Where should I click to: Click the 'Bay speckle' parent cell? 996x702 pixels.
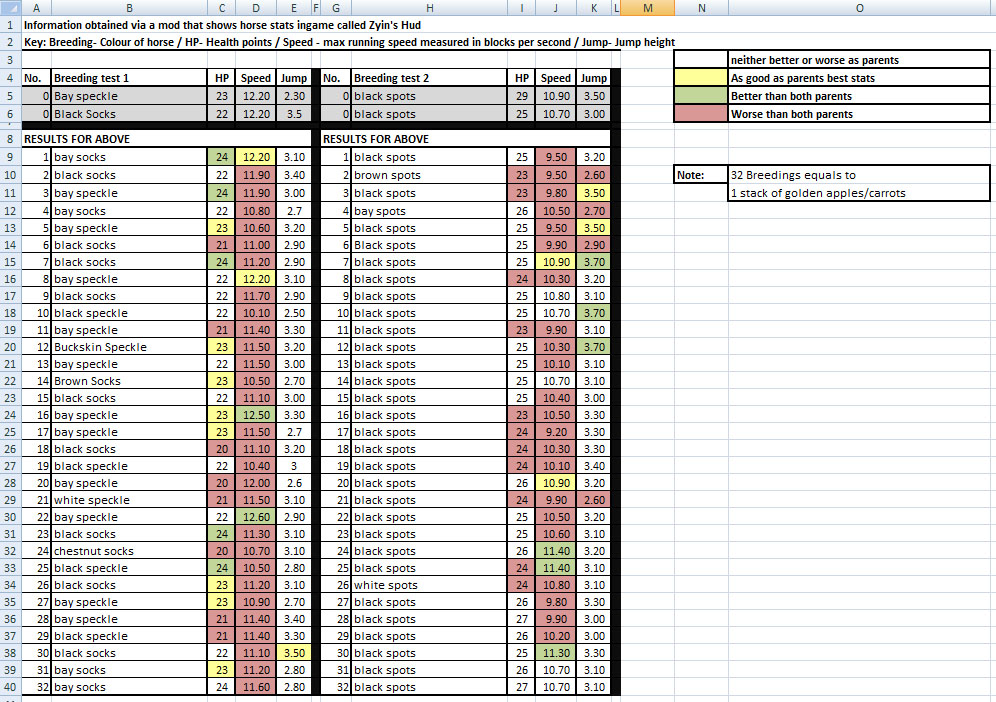click(130, 96)
